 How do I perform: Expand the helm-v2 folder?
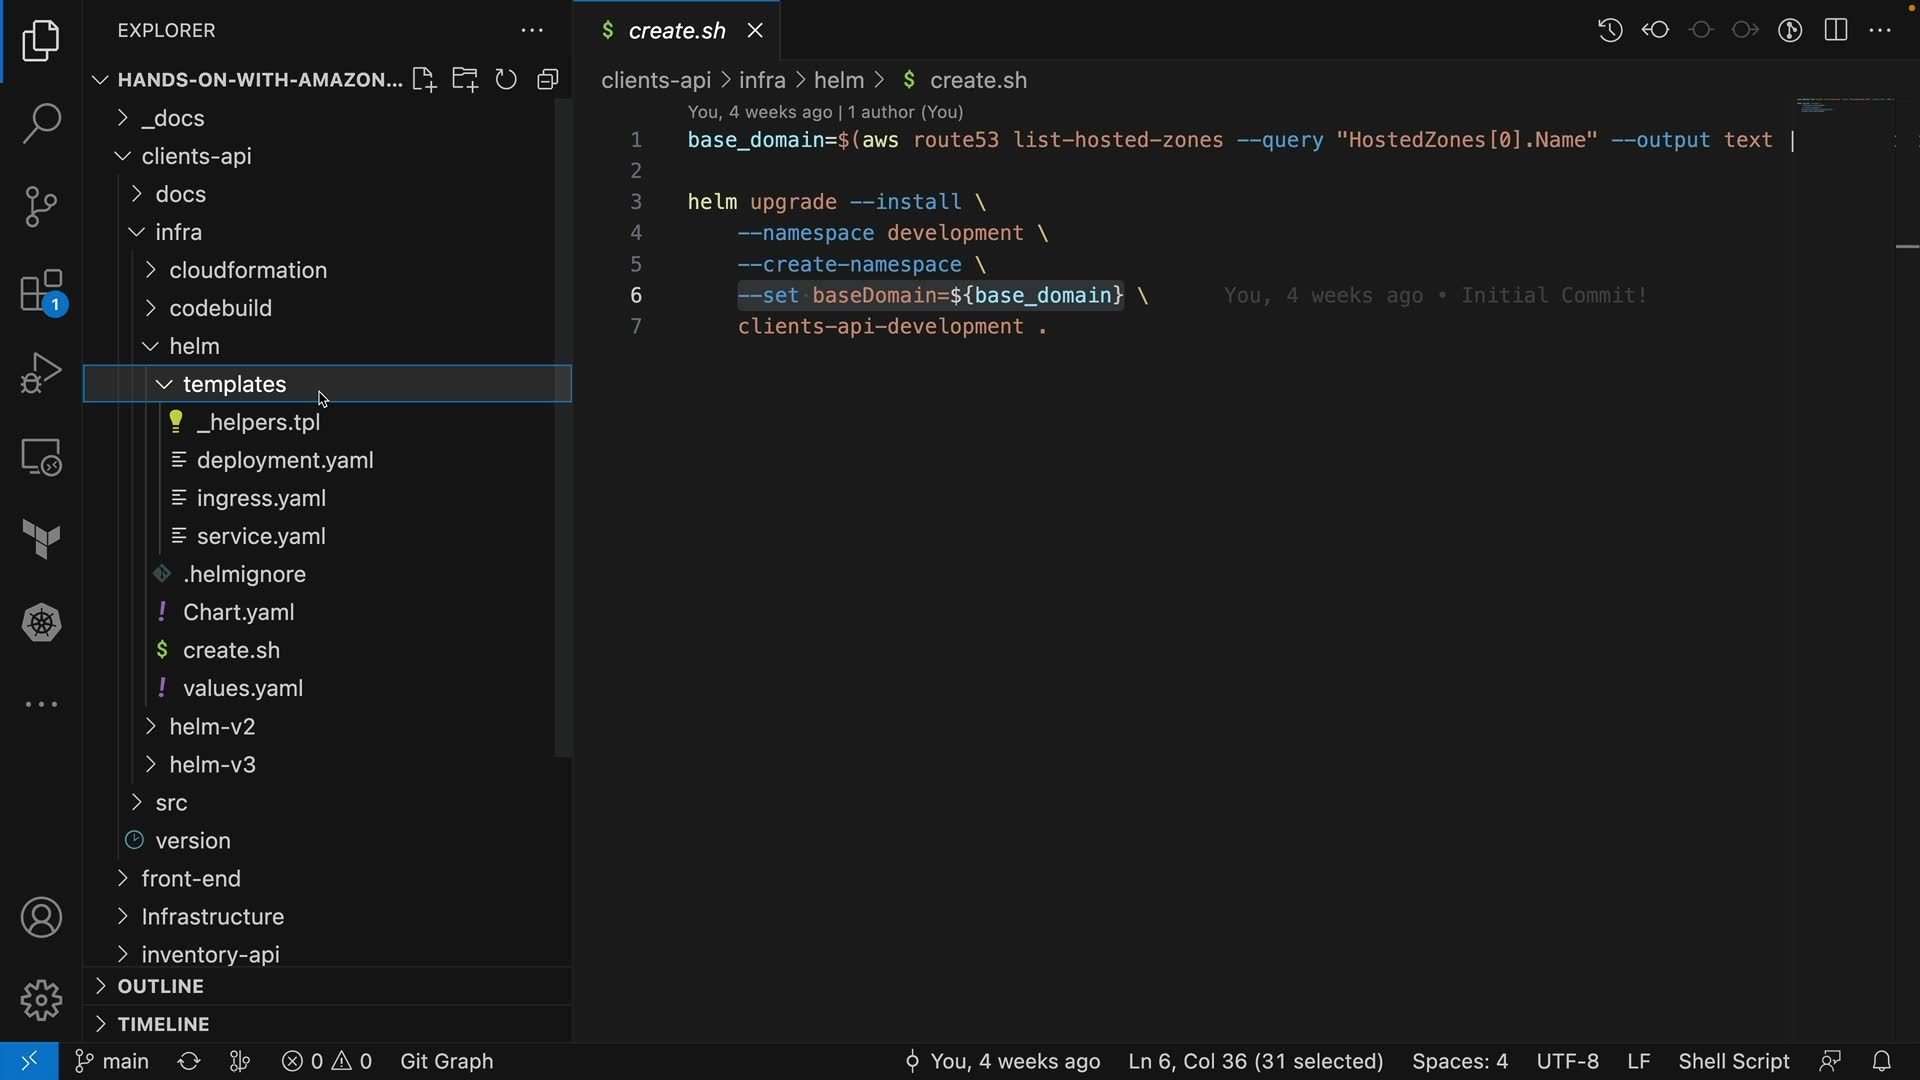[212, 727]
